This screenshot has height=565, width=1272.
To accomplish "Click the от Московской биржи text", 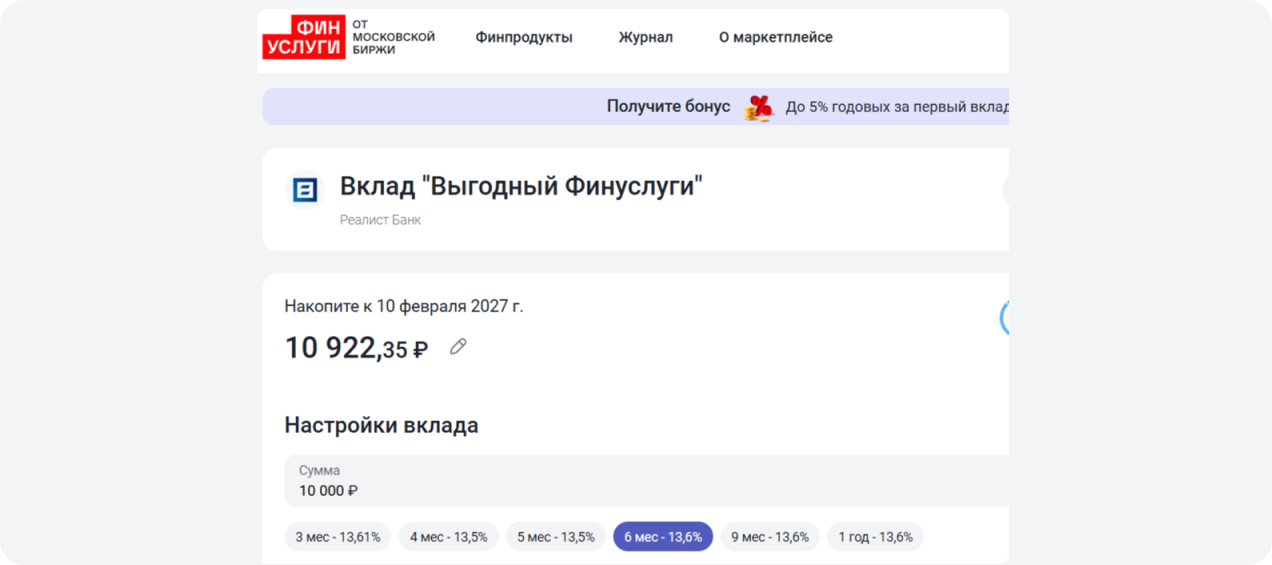I will click(393, 37).
